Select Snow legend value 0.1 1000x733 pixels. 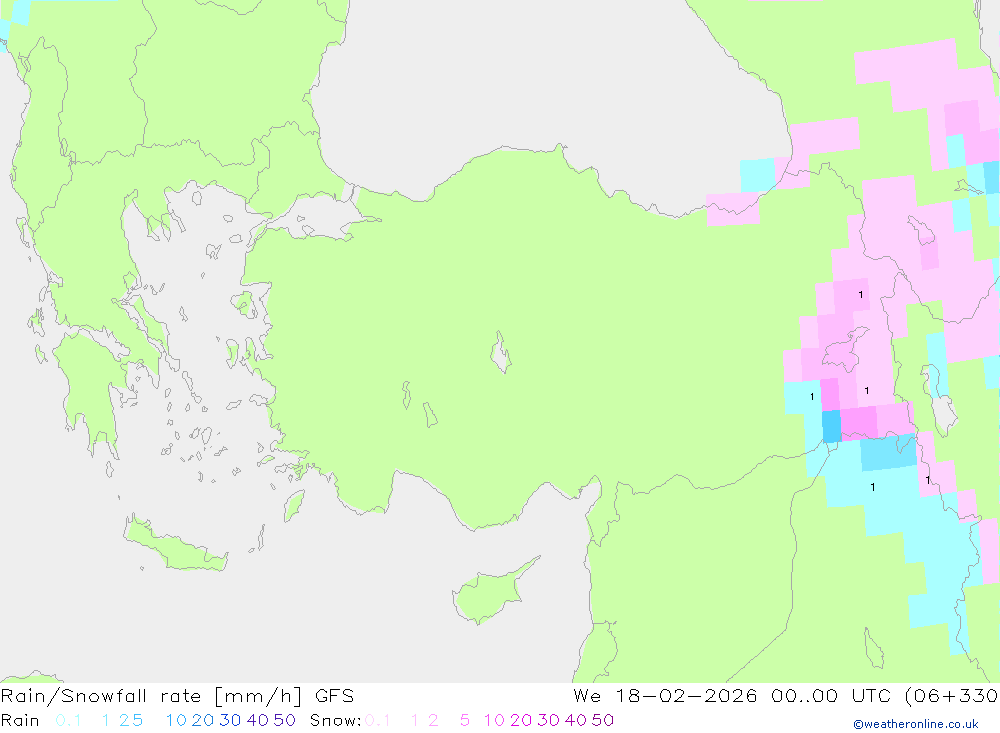click(x=378, y=720)
